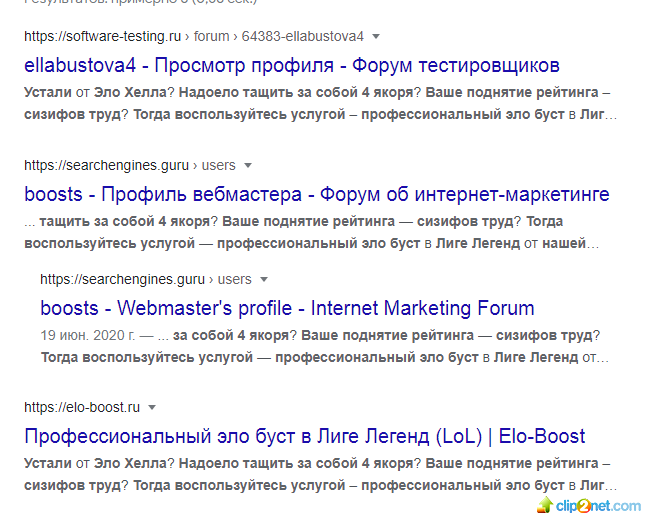Screen dimensions: 645x516
Task: Expand options arrow next to software-testing.ru URL
Action: pyautogui.click(x=376, y=37)
